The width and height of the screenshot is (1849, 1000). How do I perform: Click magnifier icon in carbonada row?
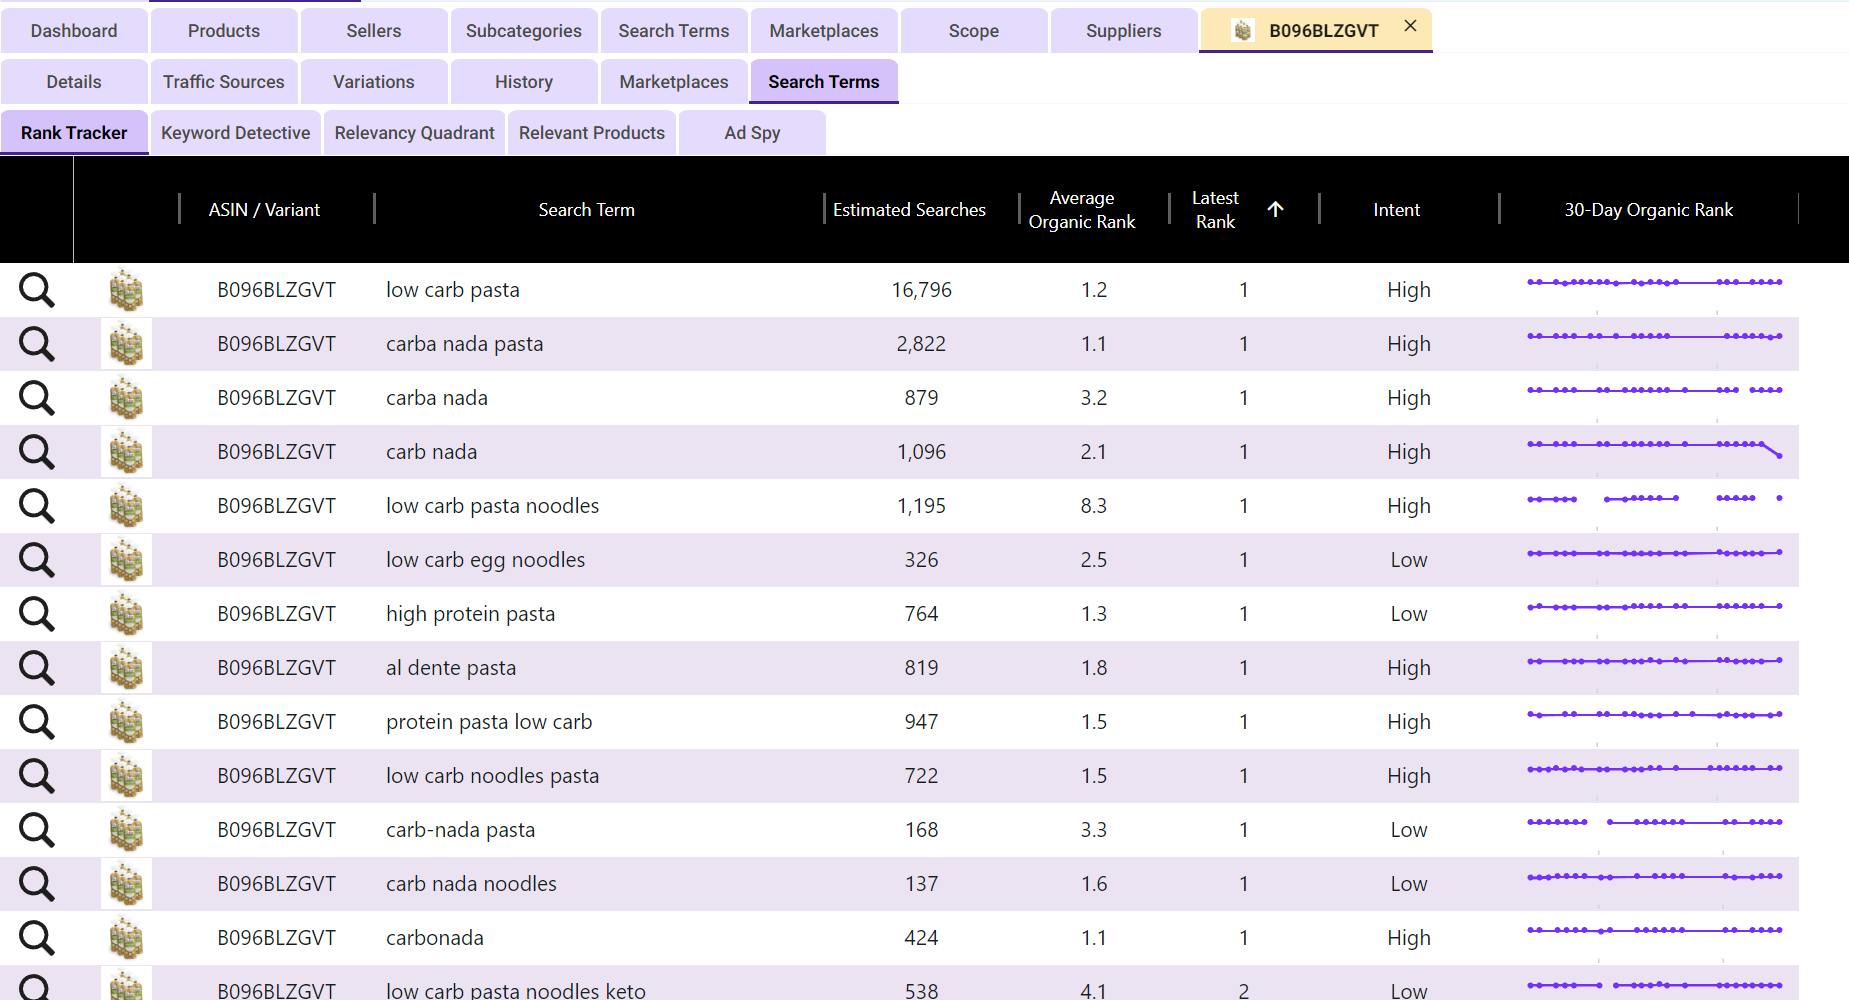(37, 938)
